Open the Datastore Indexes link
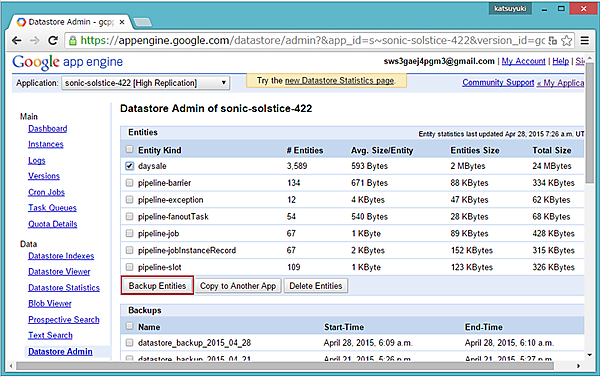Viewport: 600px width, 377px height. click(61, 256)
